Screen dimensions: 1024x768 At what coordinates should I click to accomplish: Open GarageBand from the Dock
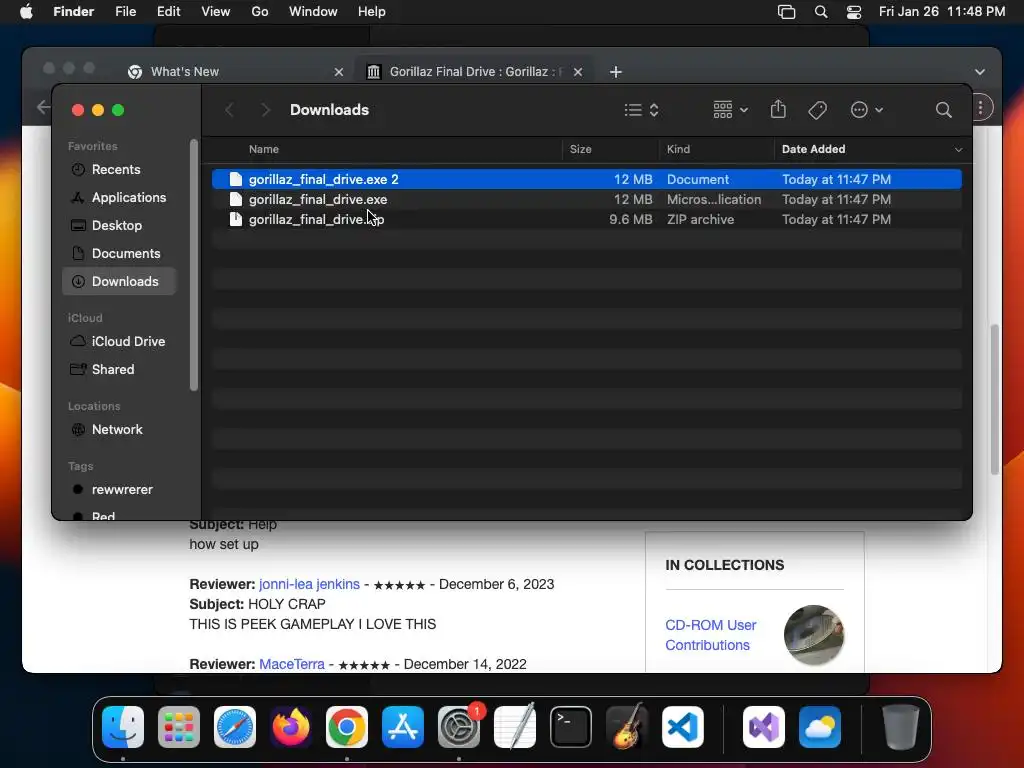pyautogui.click(x=627, y=727)
